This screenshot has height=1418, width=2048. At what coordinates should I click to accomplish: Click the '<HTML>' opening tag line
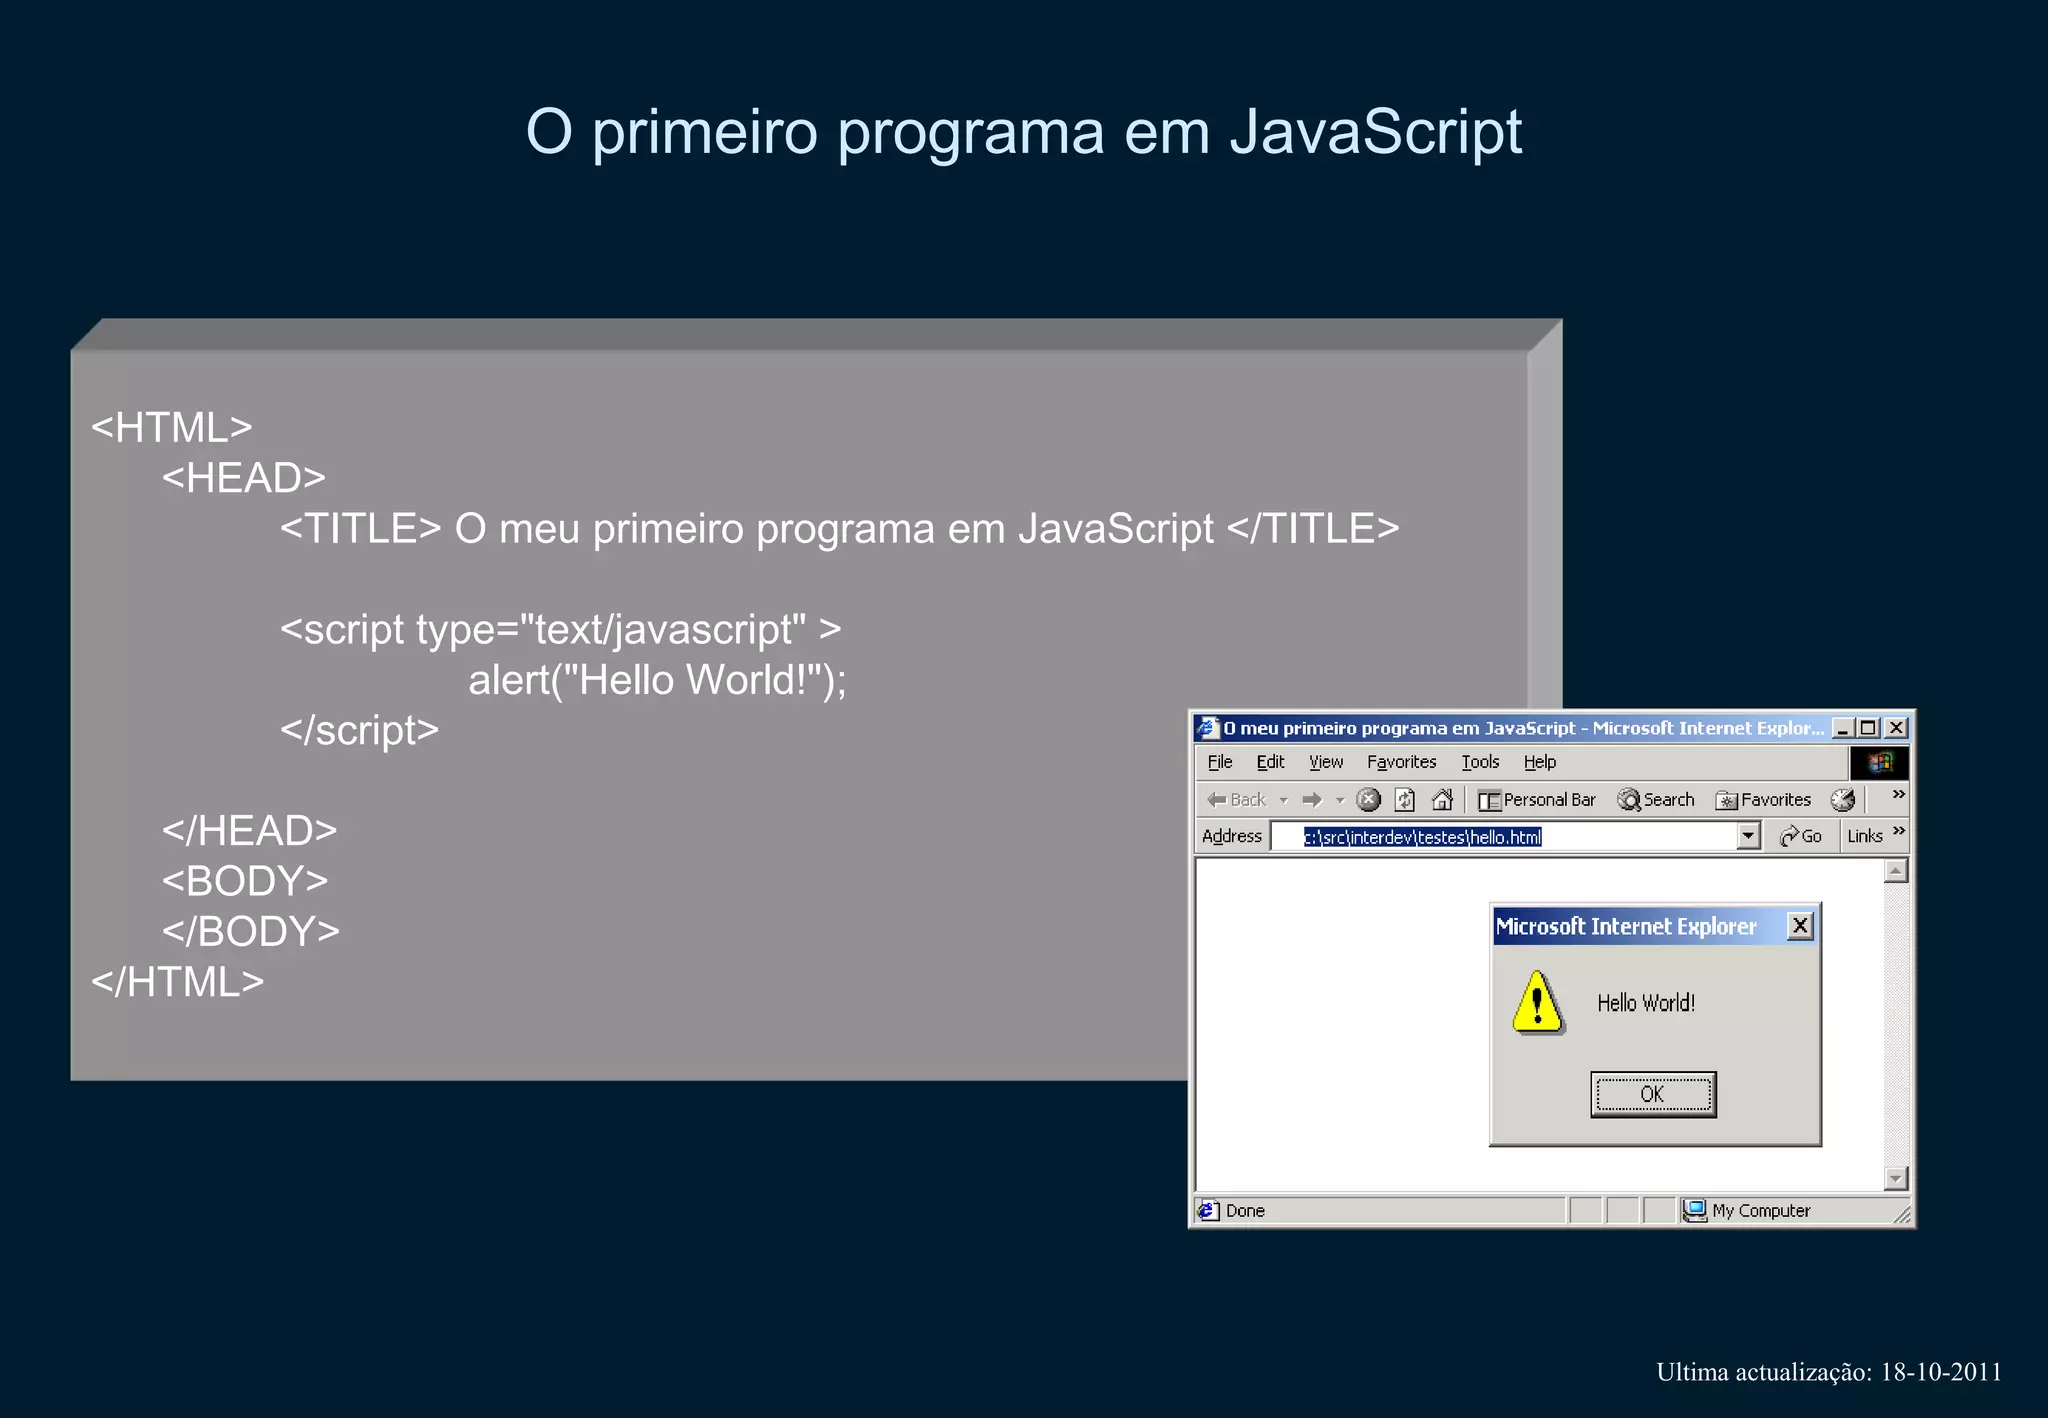[x=172, y=428]
